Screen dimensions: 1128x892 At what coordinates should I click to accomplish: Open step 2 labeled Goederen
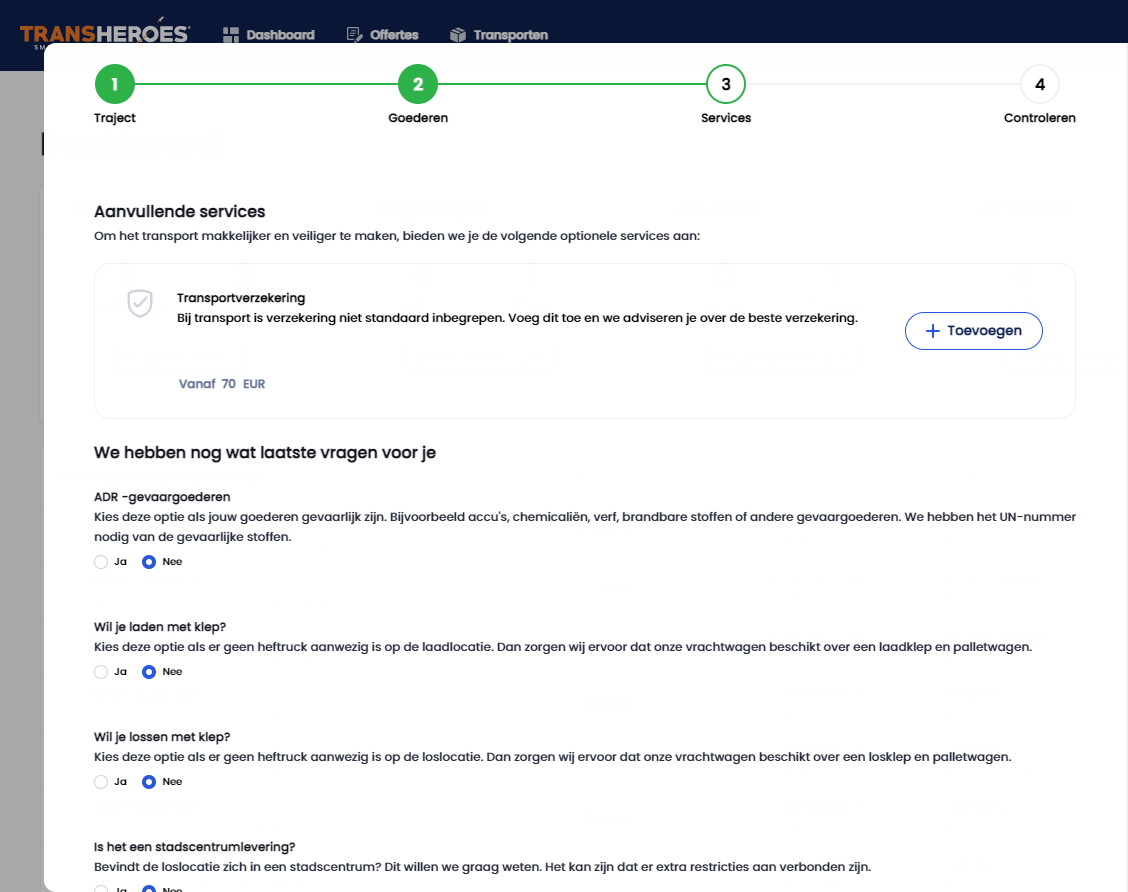[418, 85]
